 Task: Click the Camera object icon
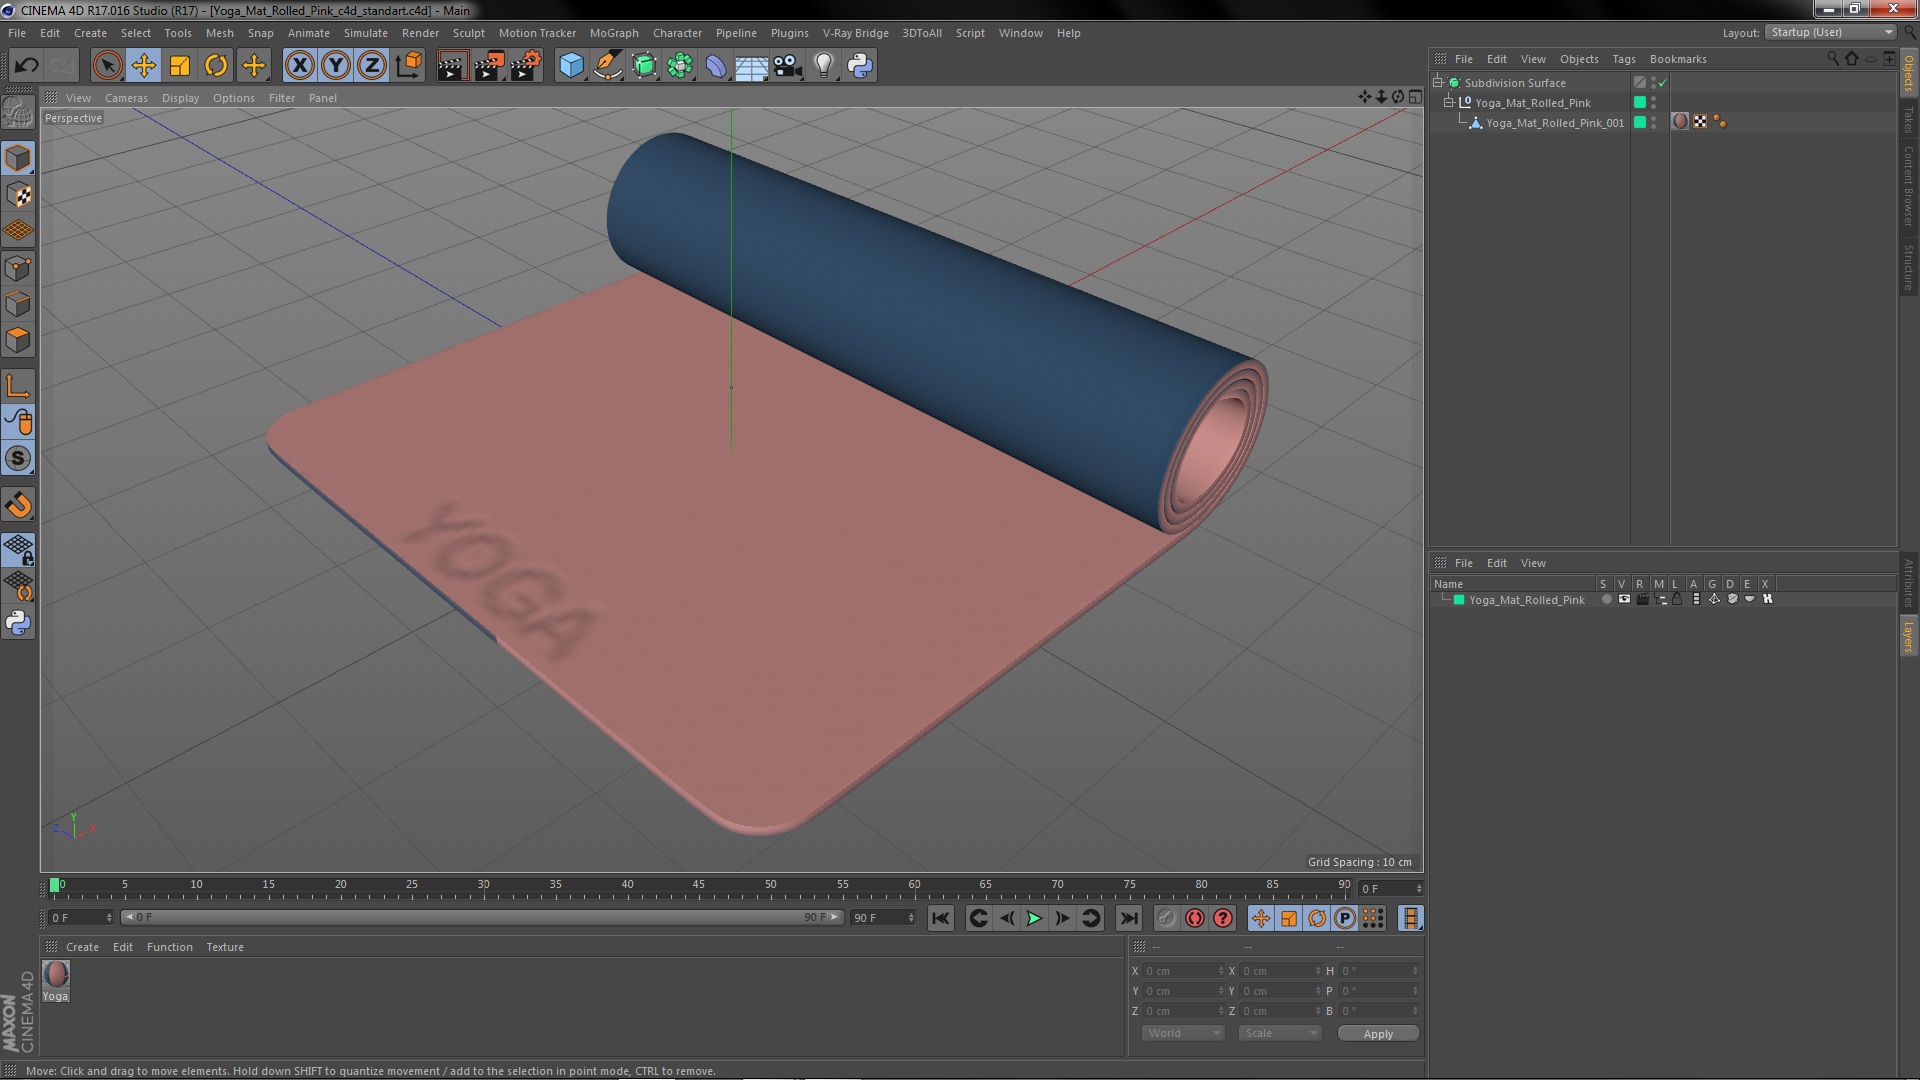787,66
